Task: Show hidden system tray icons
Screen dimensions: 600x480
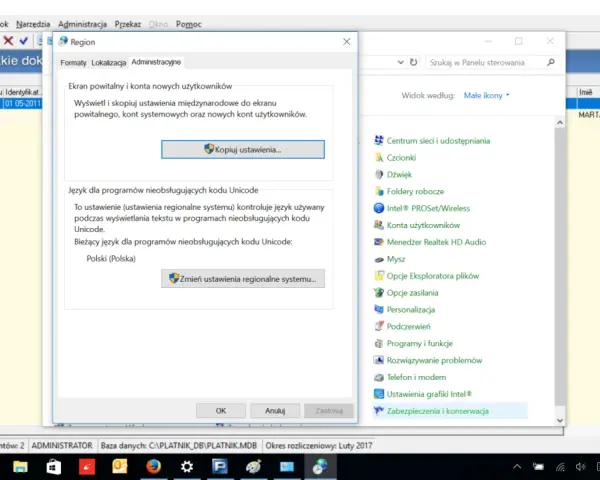Action: pos(517,467)
